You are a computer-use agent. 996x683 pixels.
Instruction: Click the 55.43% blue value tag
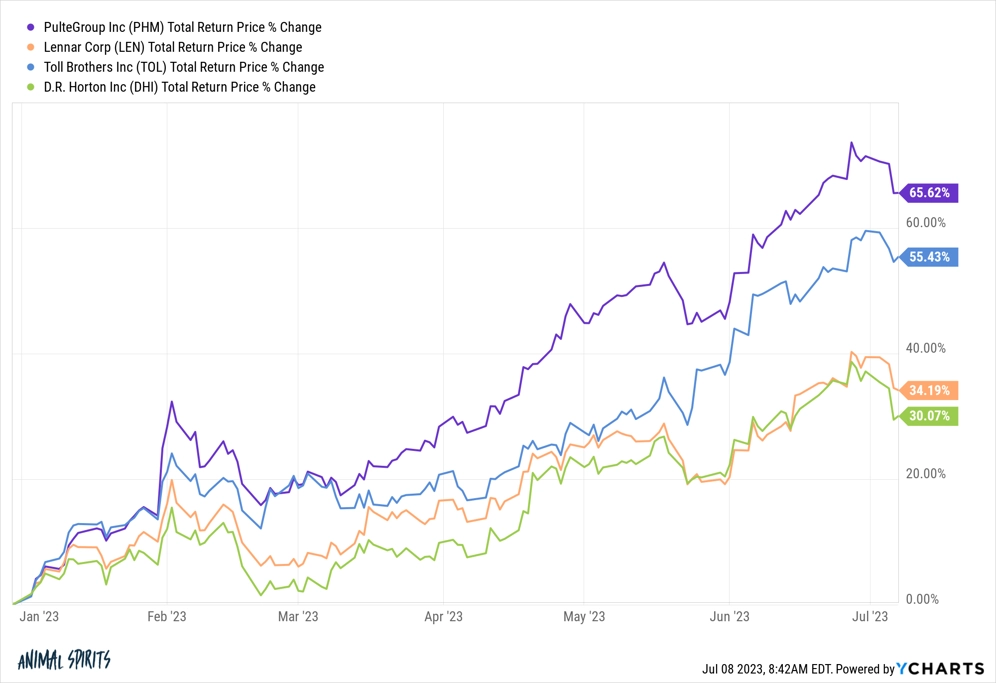tap(929, 257)
